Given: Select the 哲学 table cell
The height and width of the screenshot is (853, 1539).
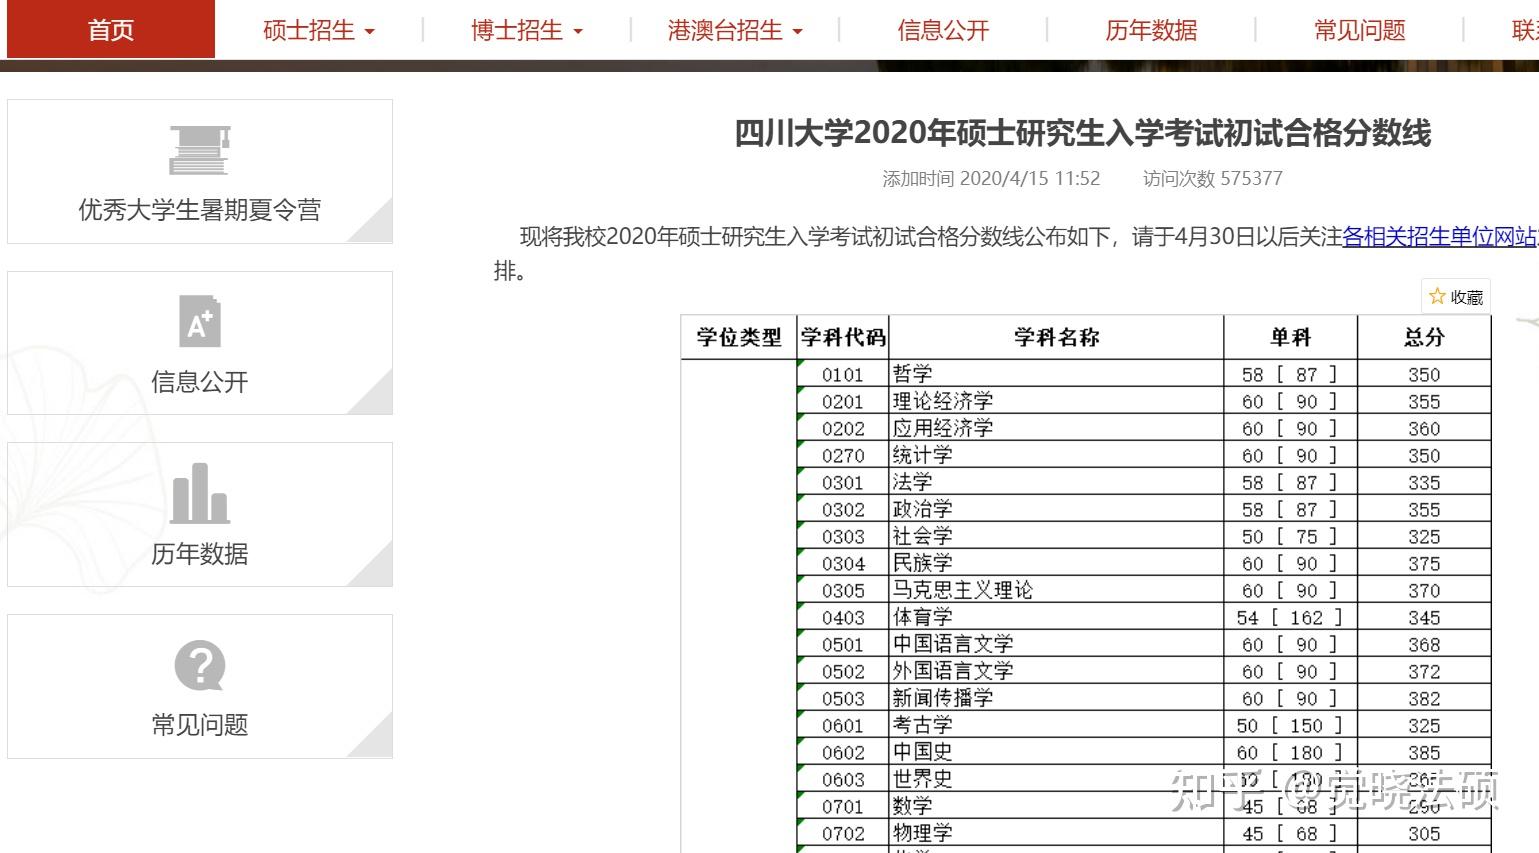Looking at the screenshot, I should [1056, 374].
